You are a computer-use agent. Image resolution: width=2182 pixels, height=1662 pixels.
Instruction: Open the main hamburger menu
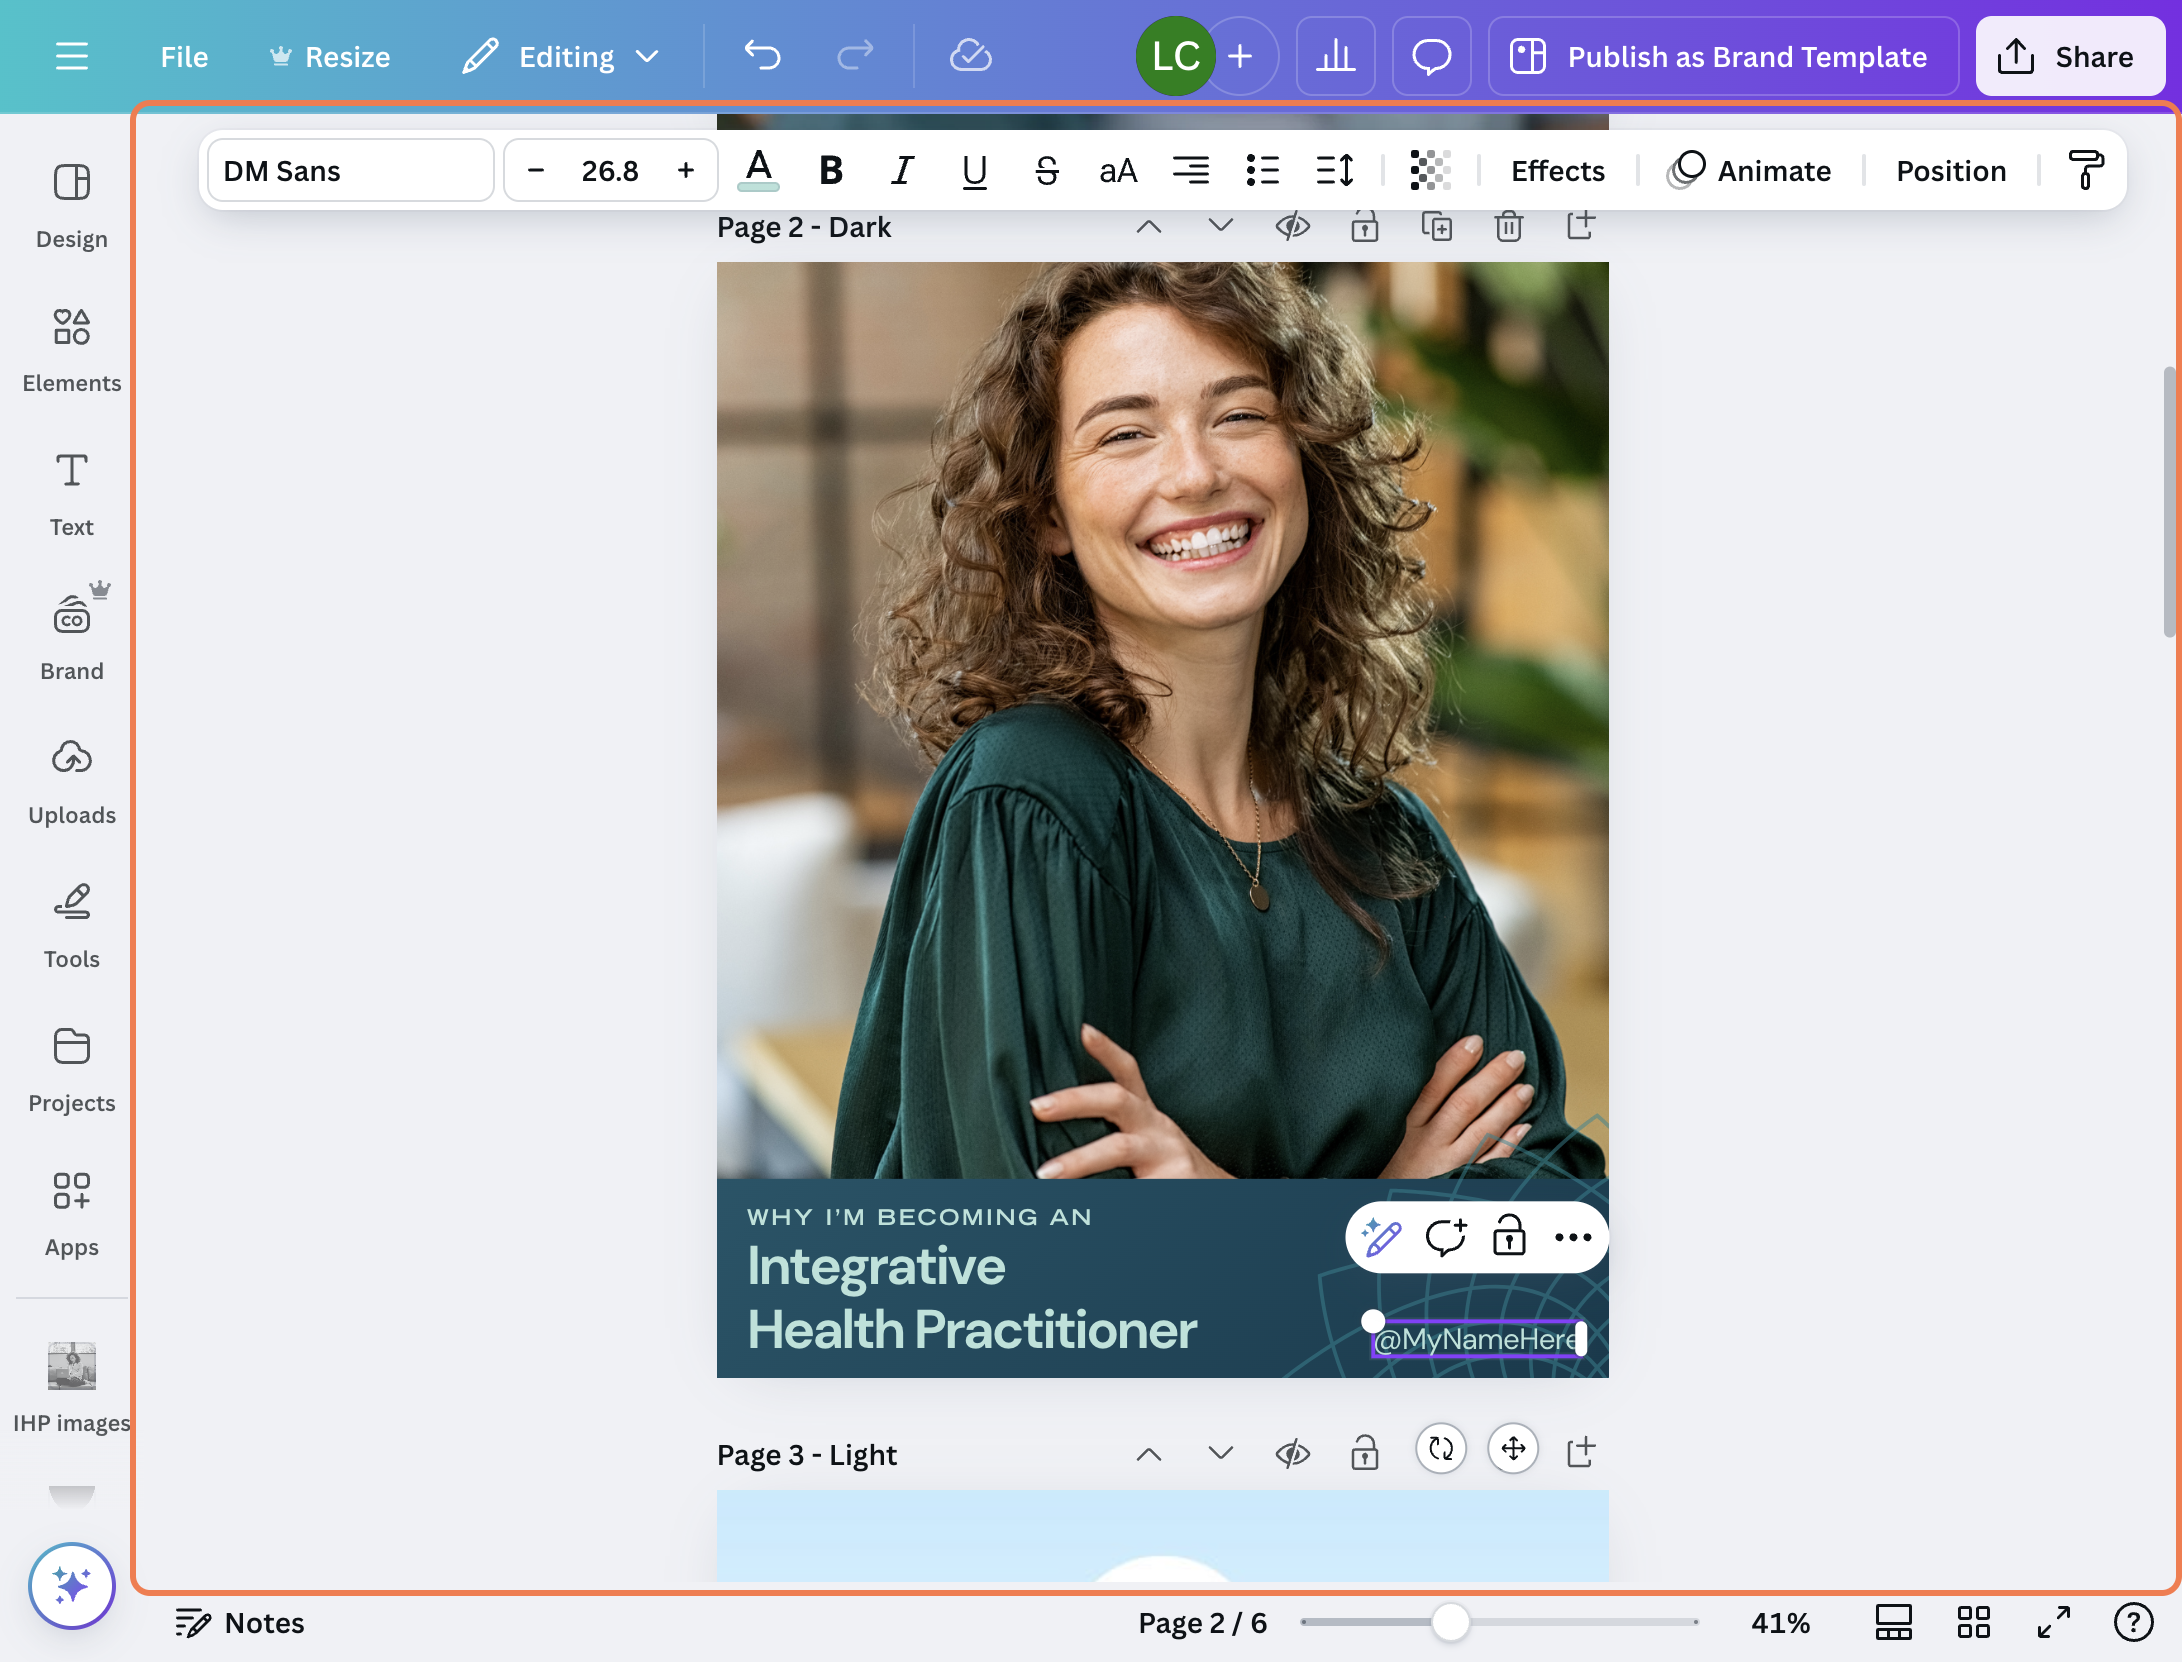[x=71, y=56]
